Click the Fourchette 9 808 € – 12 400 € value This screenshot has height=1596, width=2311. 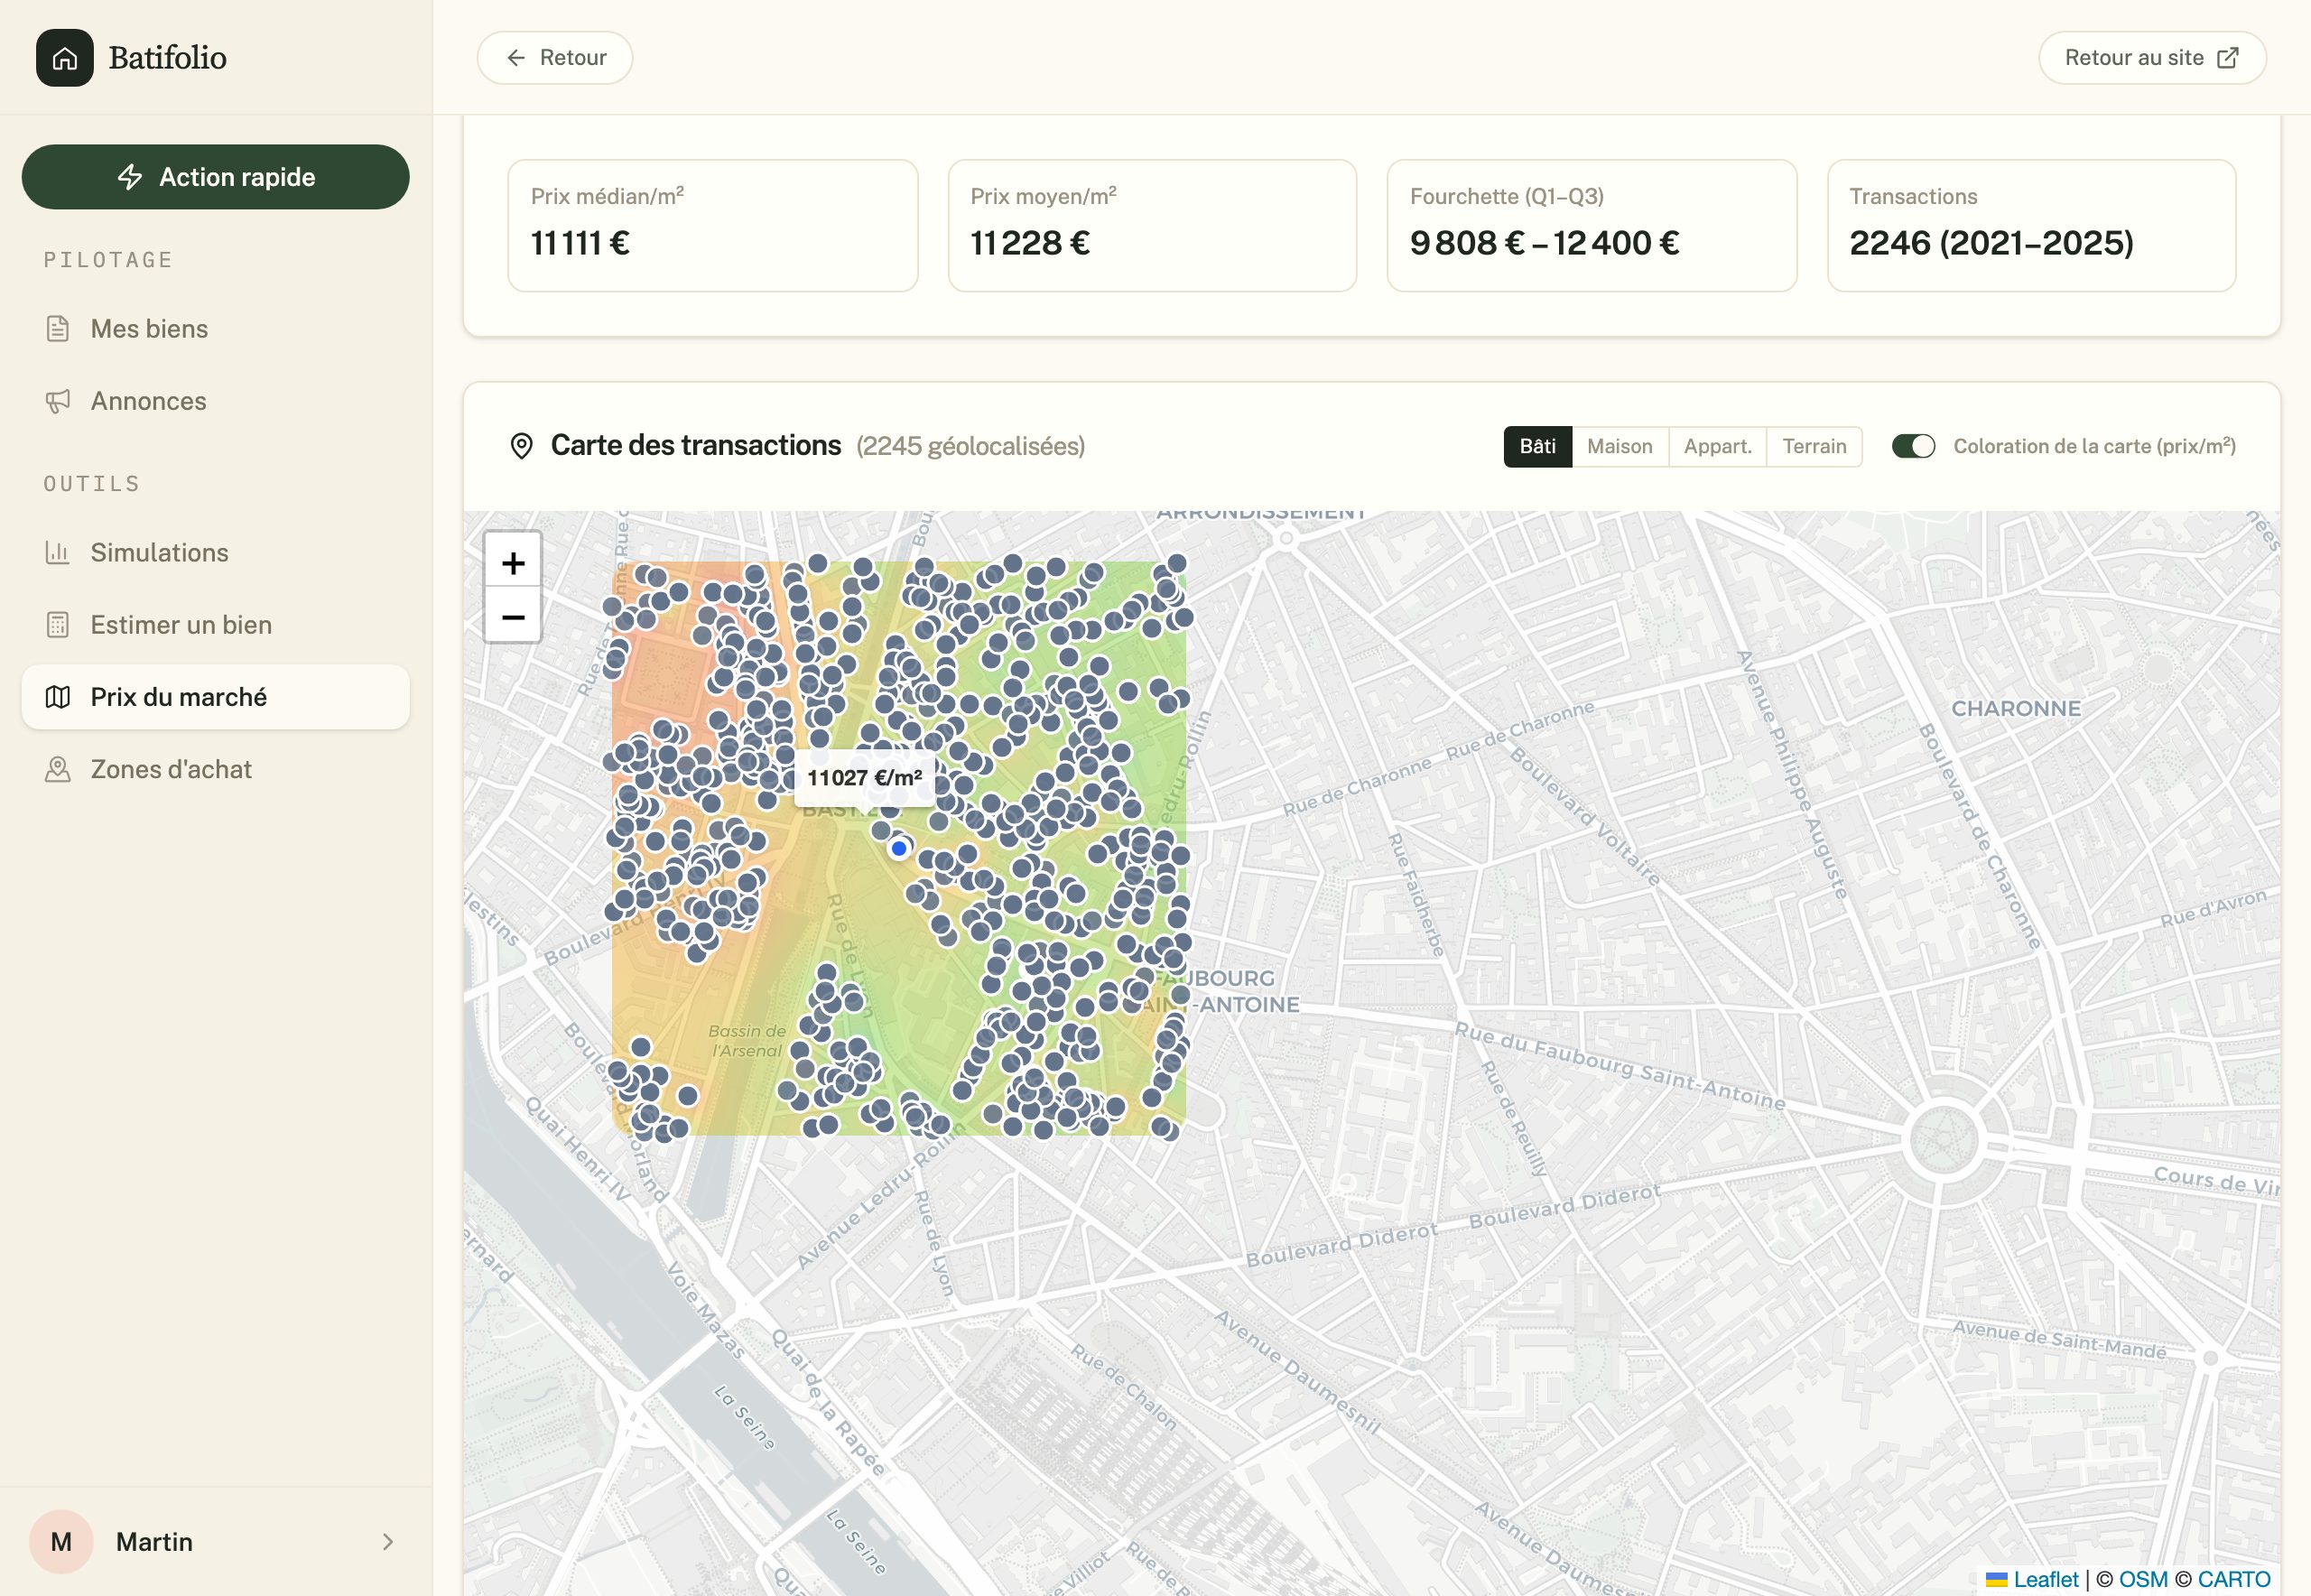pos(1545,243)
